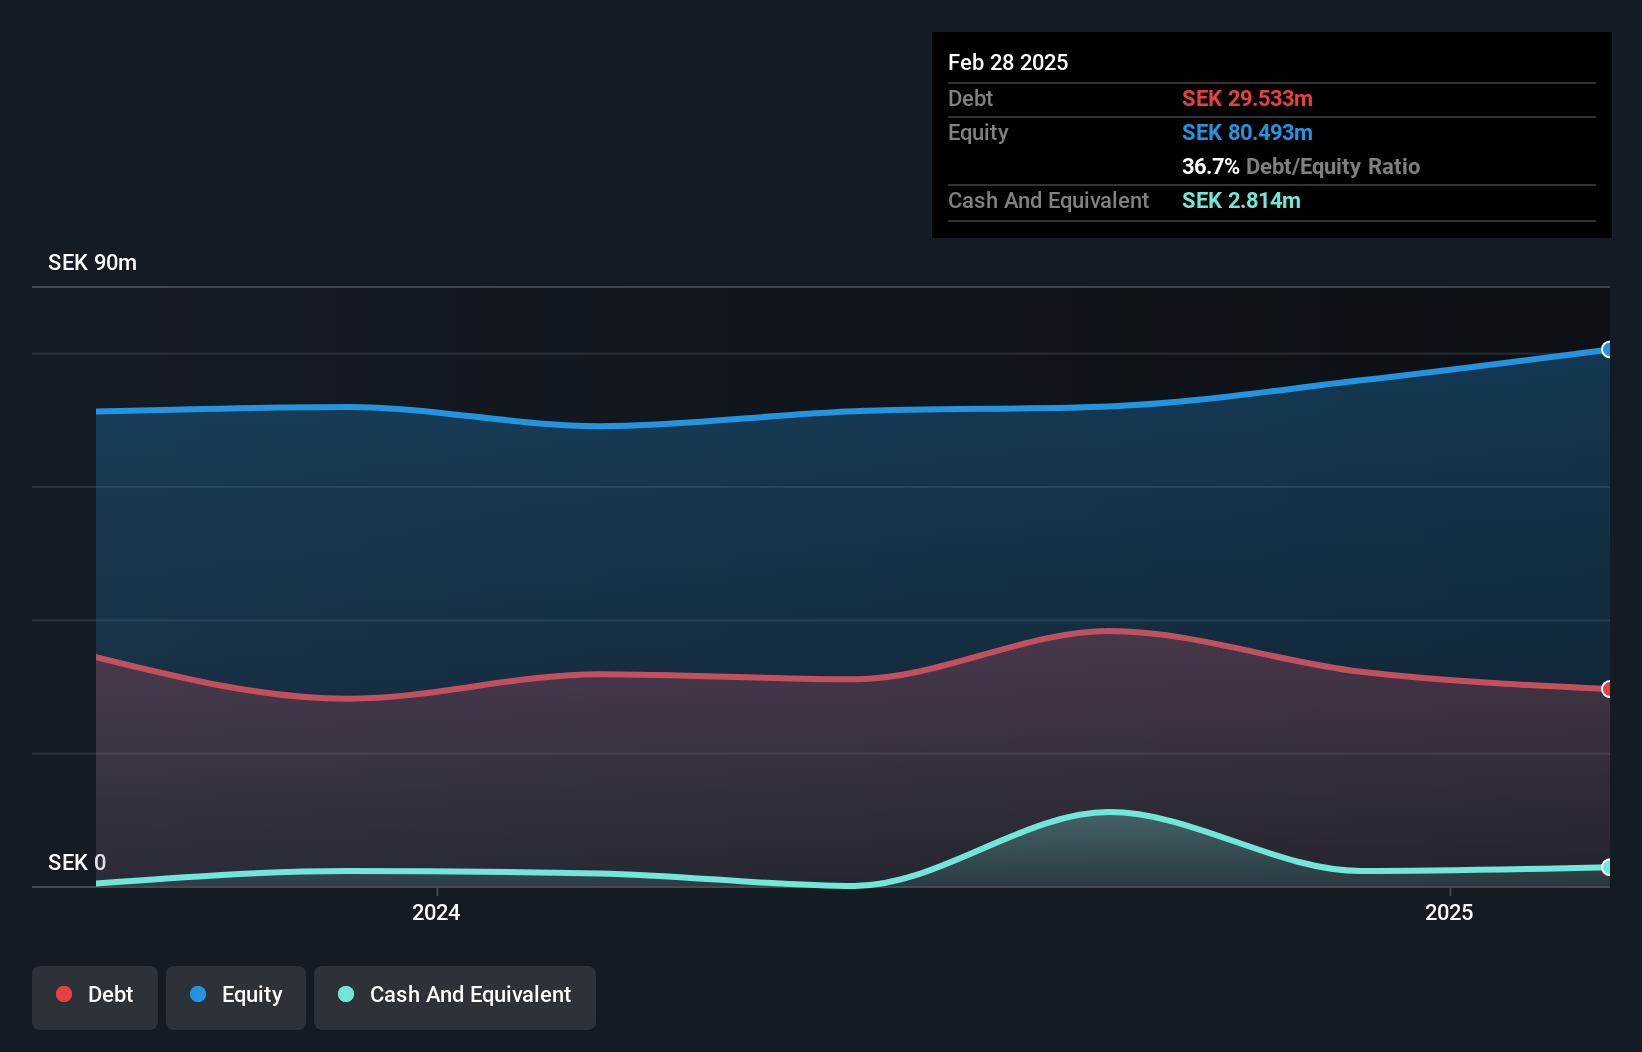Click the SEK 29.533m debt value
1642x1052 pixels.
(1247, 98)
